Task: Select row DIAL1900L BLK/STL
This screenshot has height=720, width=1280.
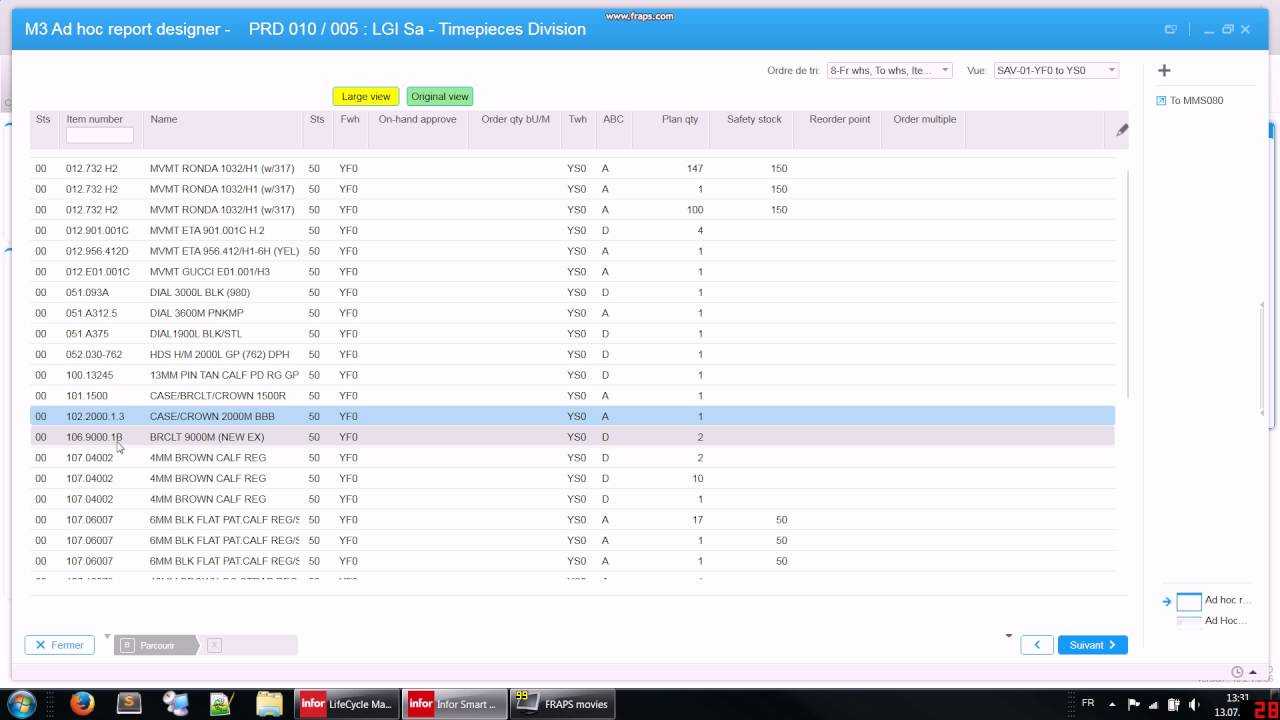Action: (x=572, y=334)
